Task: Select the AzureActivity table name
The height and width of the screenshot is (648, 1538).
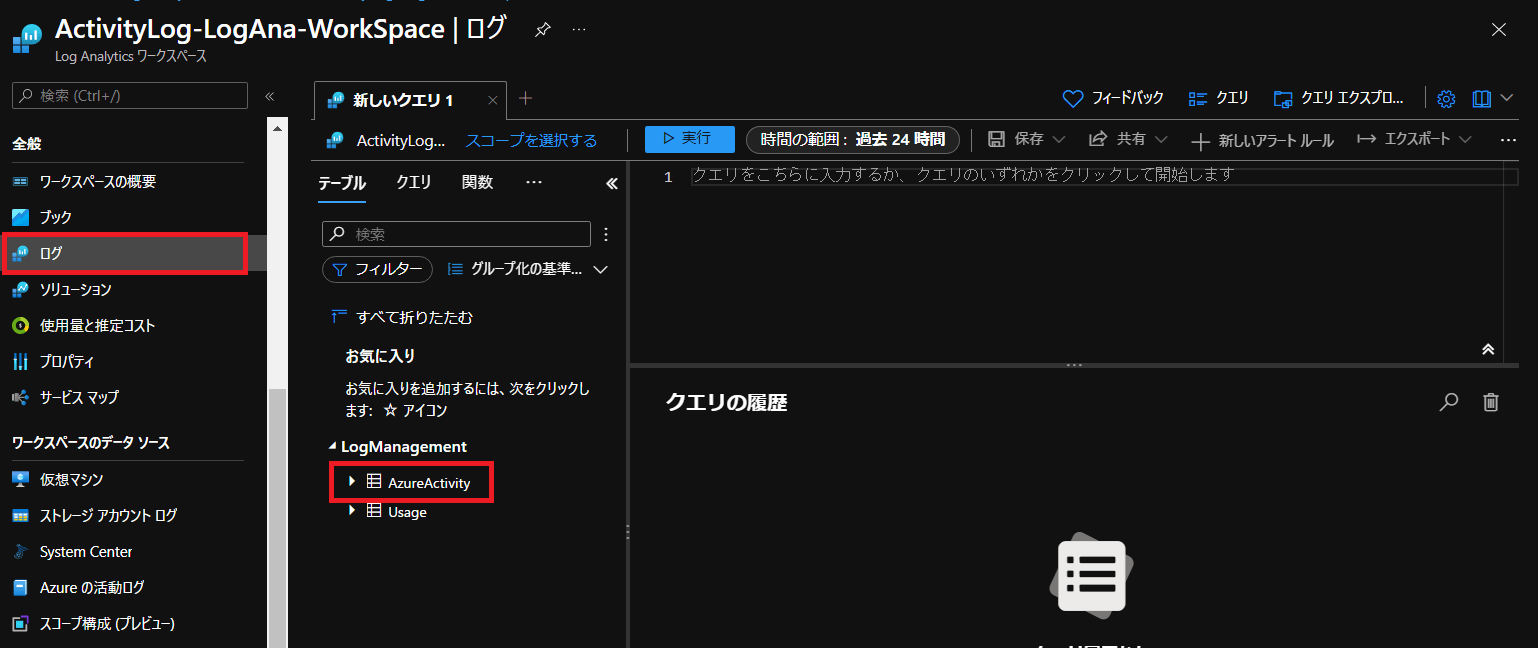Action: pos(429,483)
